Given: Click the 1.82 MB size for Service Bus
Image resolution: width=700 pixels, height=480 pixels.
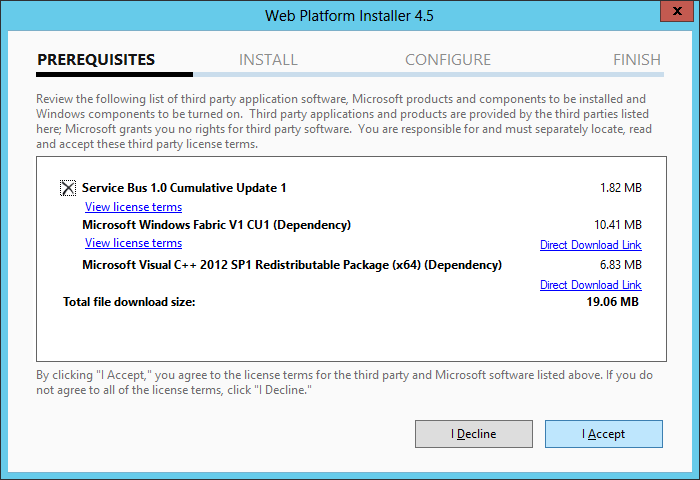Looking at the screenshot, I should (x=621, y=188).
